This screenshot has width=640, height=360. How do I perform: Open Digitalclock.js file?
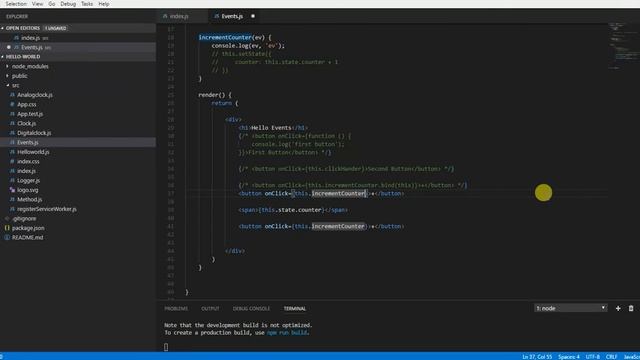point(34,133)
